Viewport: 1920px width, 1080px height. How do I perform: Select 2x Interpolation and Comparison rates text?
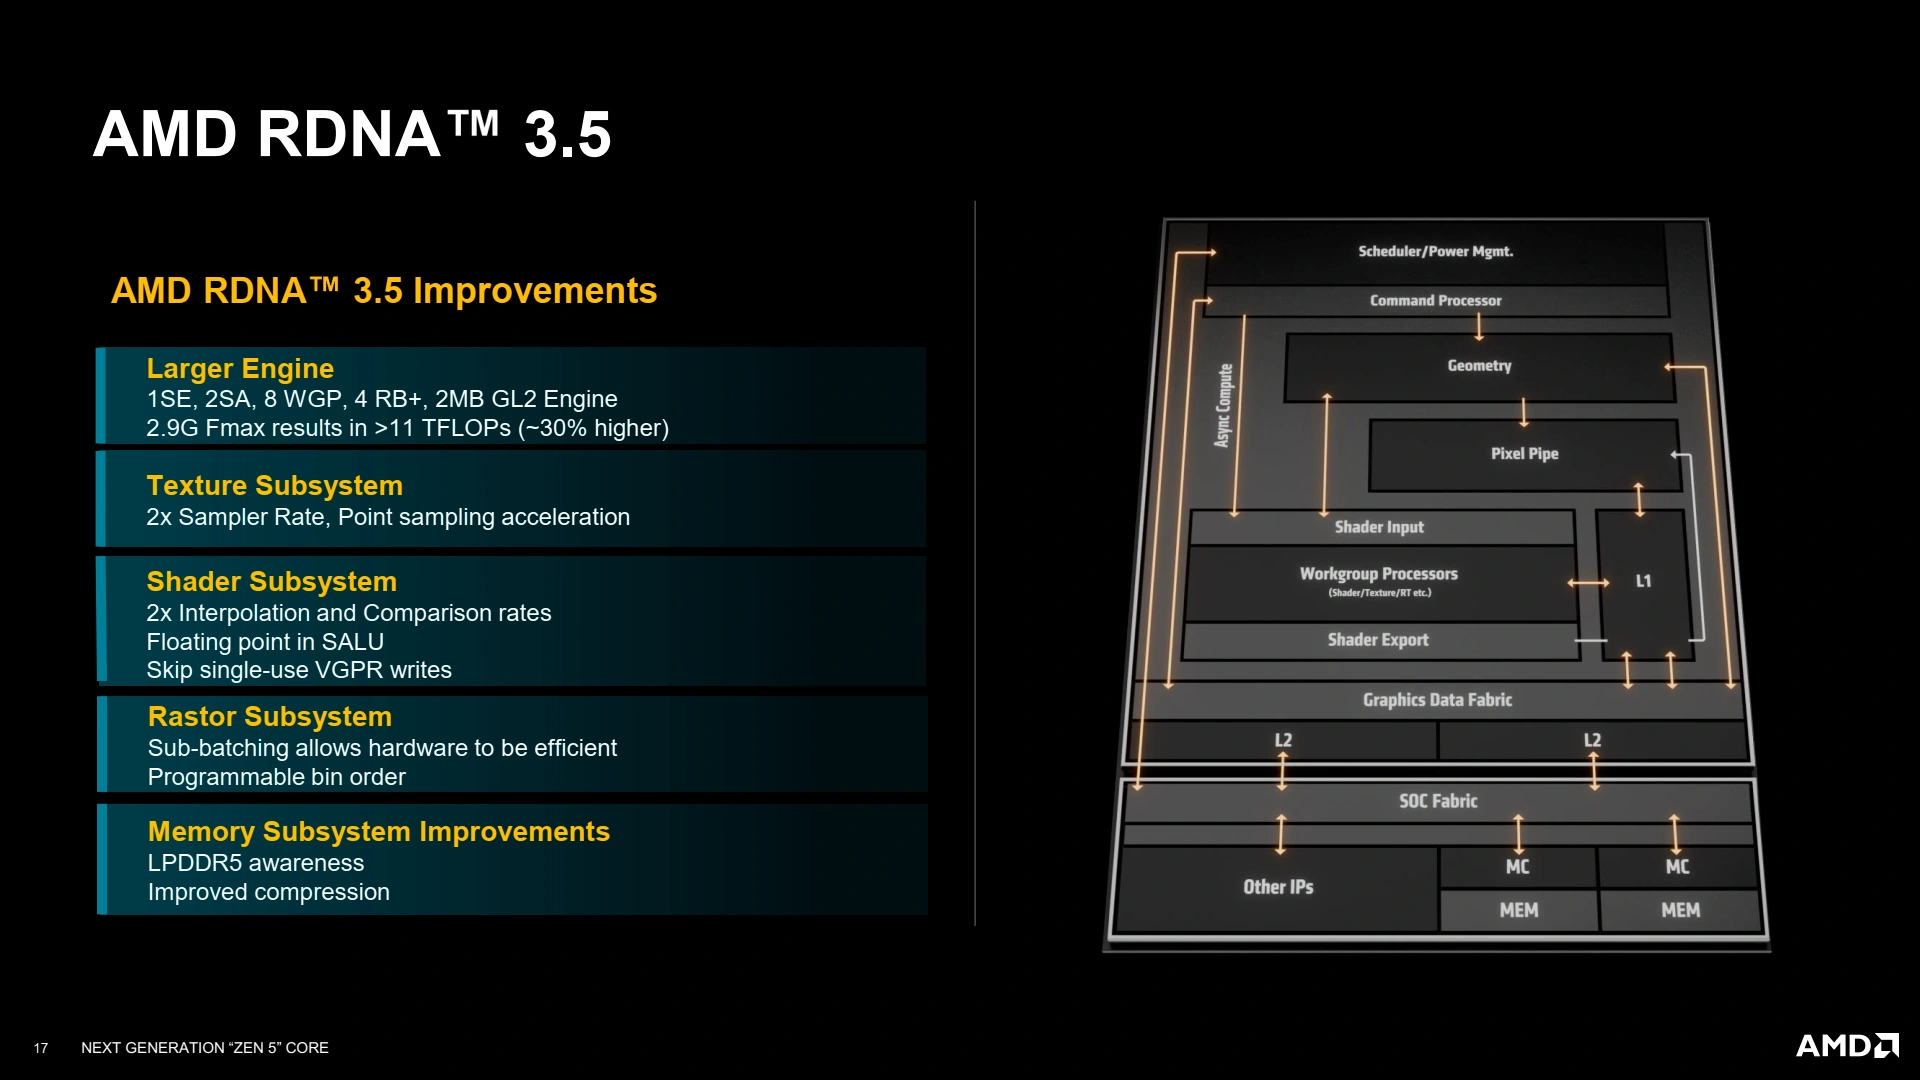coord(349,613)
